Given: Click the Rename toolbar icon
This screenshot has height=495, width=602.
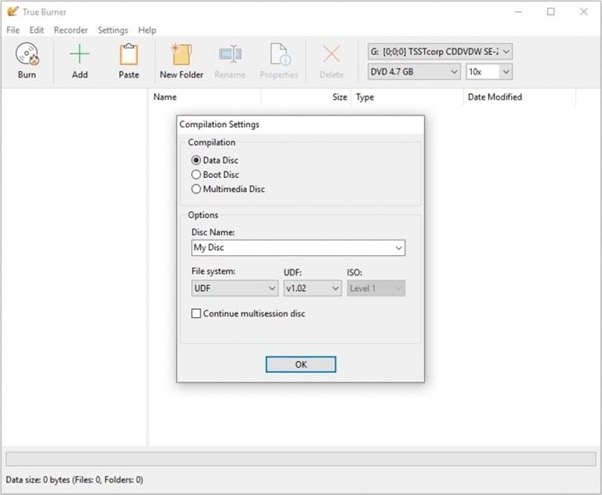Looking at the screenshot, I should (x=230, y=55).
